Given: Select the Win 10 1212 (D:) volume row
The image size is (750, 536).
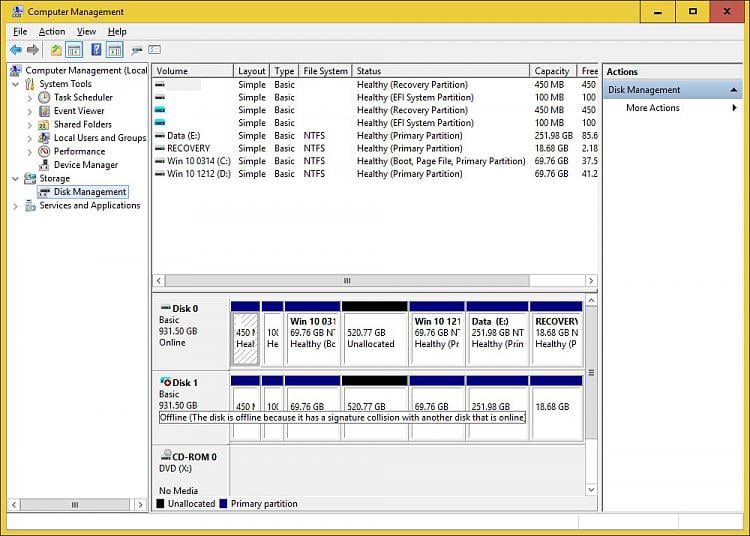Looking at the screenshot, I should tap(375, 174).
